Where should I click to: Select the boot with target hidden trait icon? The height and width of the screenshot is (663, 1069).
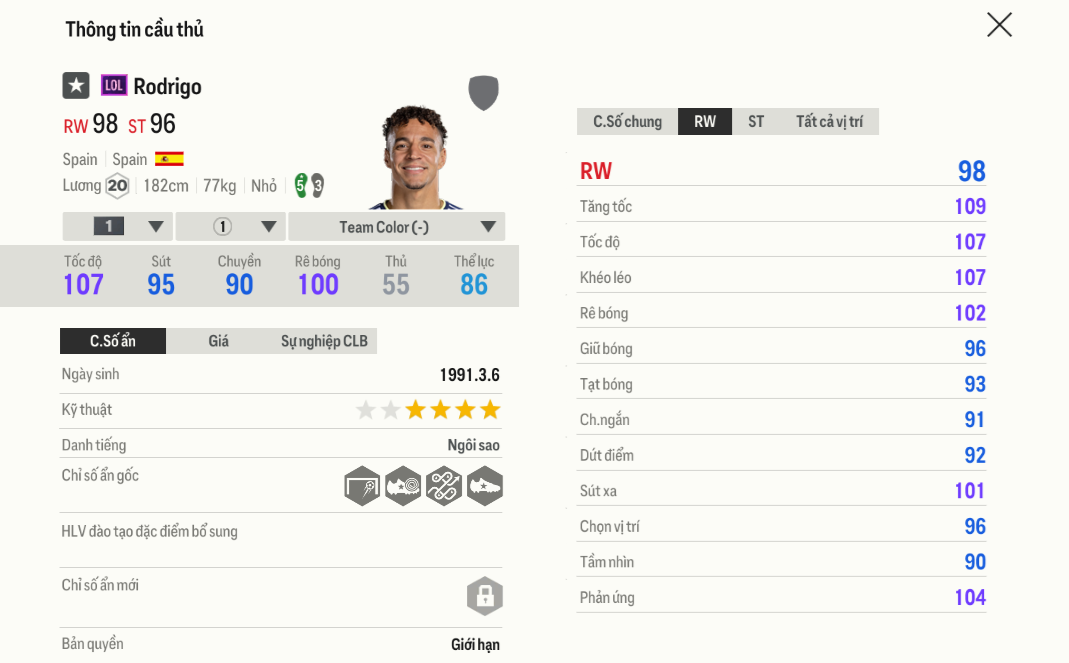(403, 487)
